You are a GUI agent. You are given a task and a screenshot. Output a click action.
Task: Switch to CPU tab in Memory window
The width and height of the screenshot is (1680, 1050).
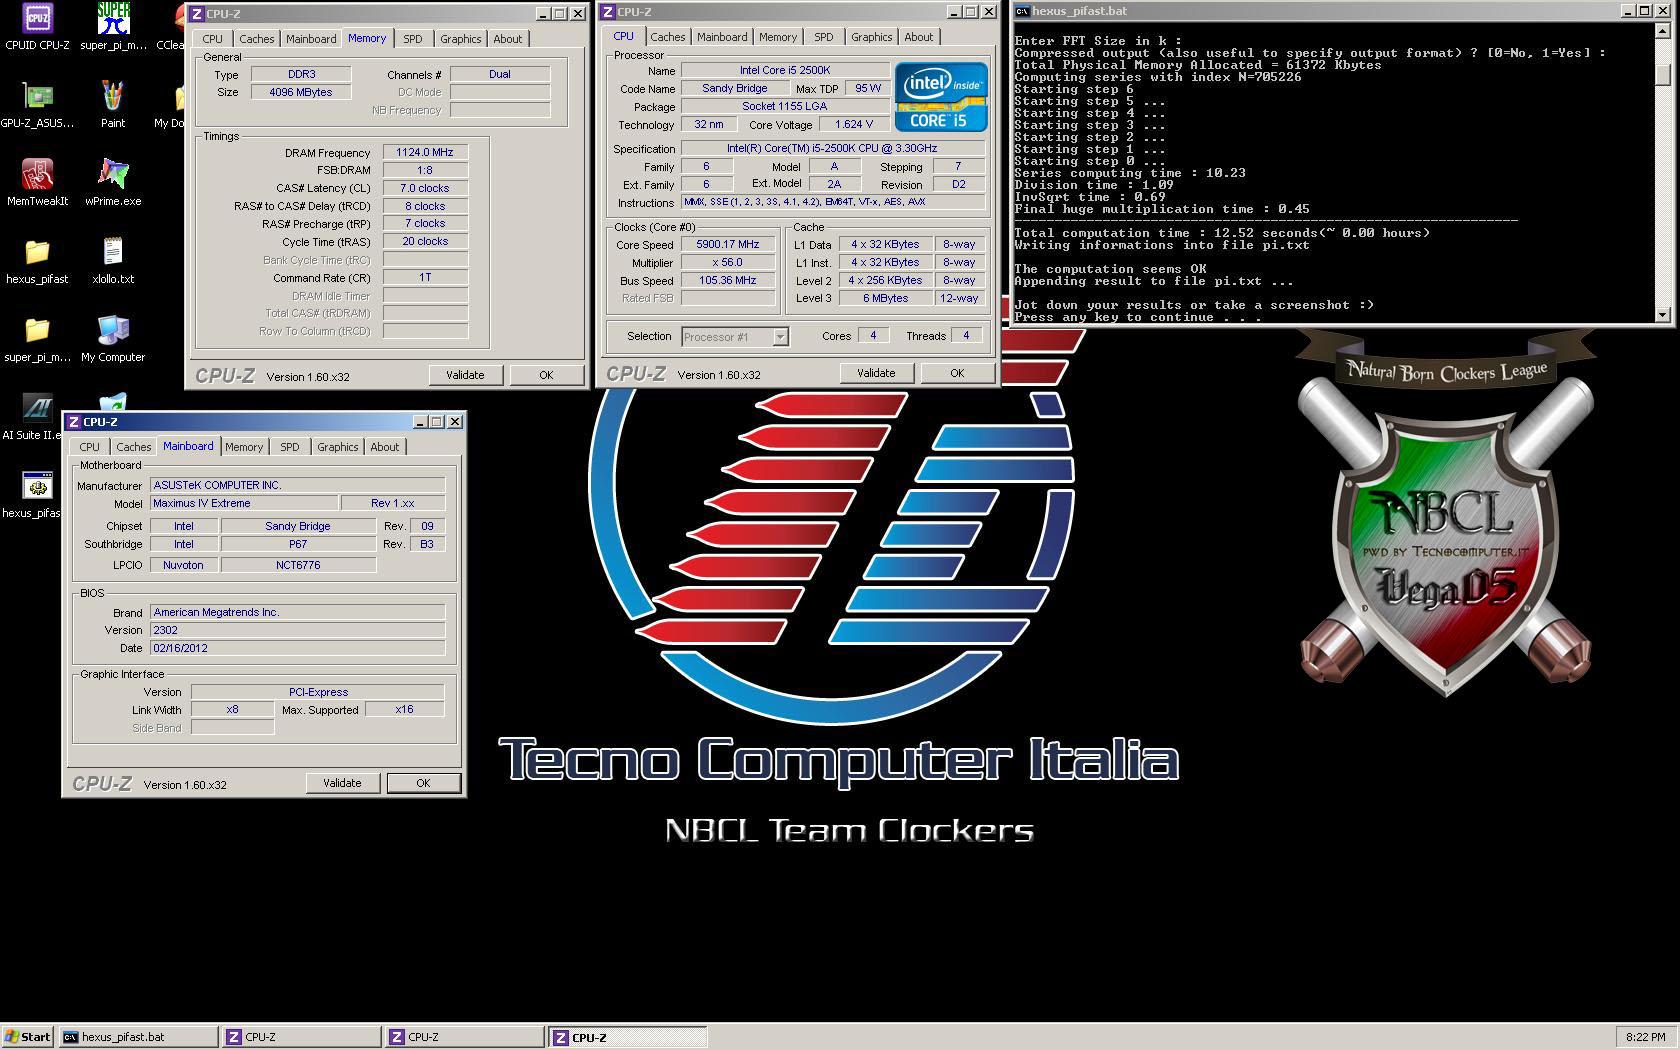click(213, 39)
